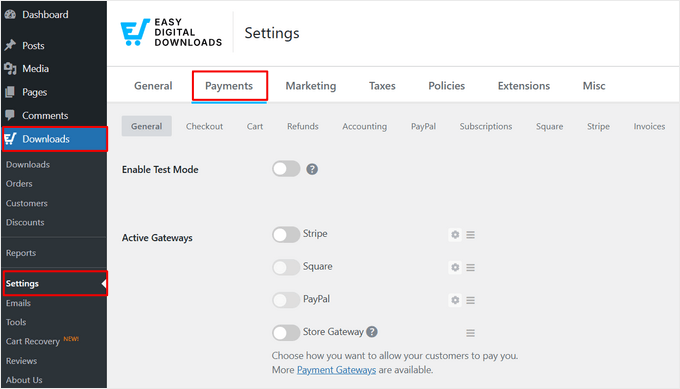
Task: Click the Store Gateway reorder handle
Action: tap(471, 333)
